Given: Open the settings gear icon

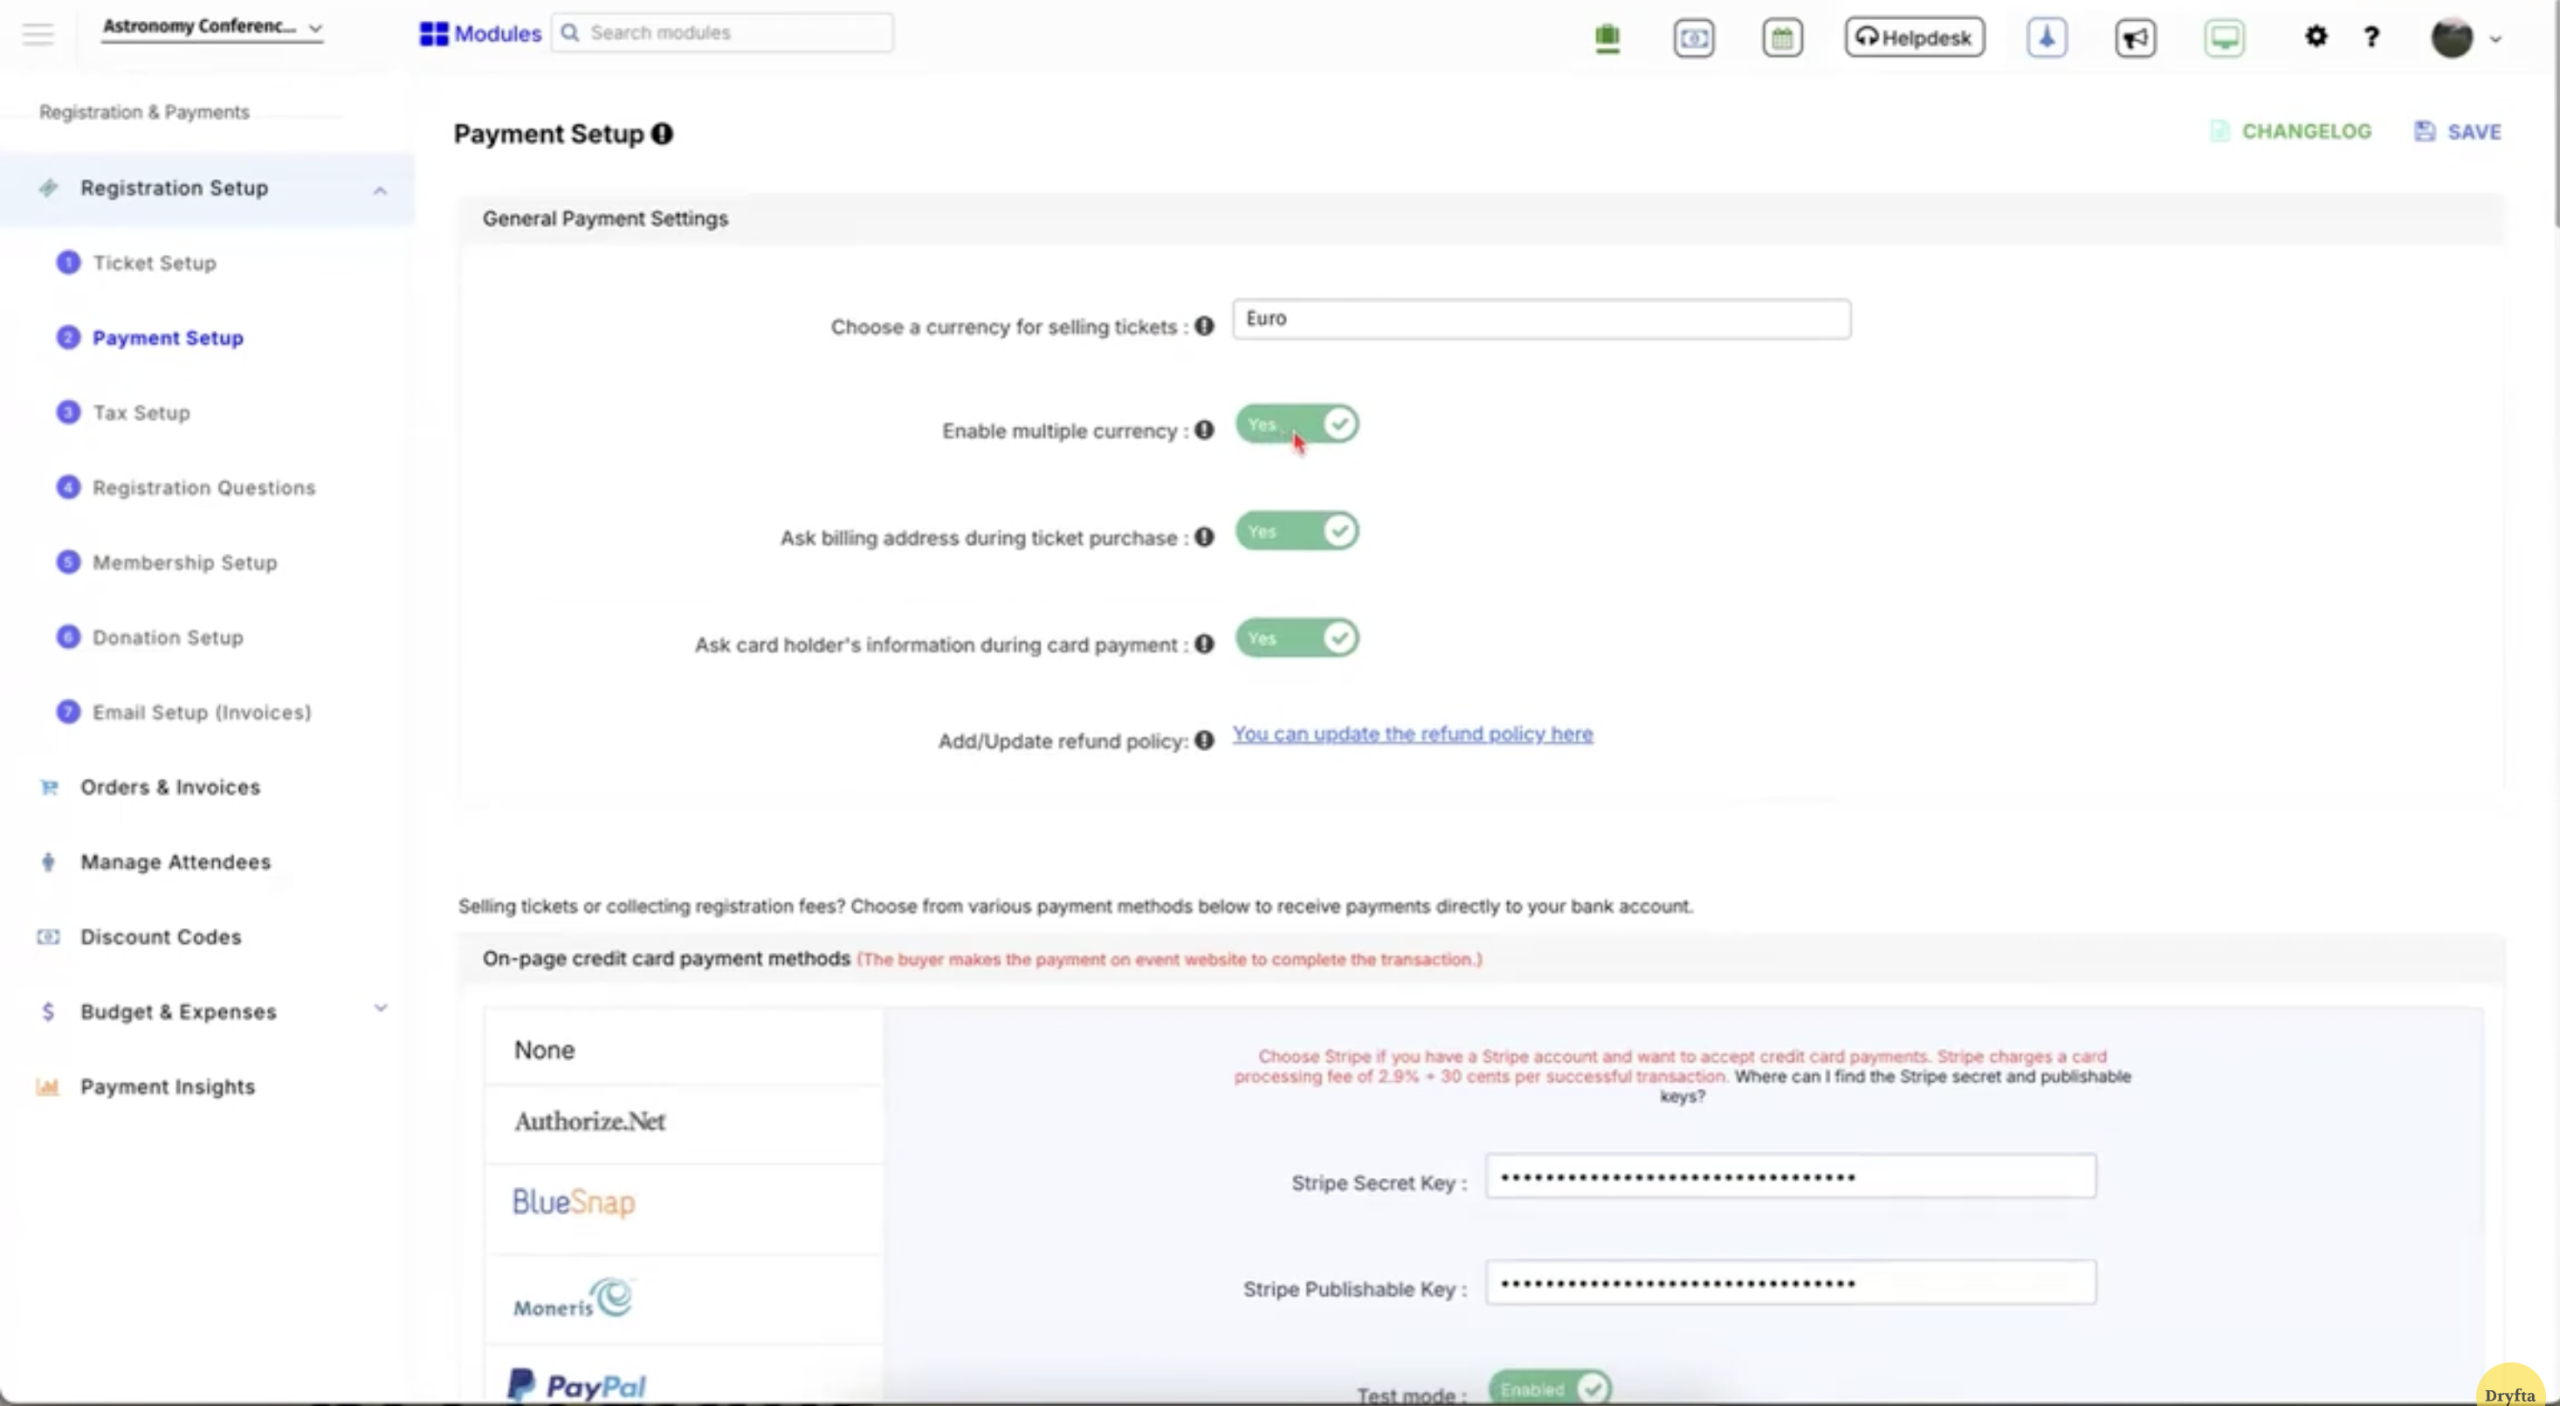Looking at the screenshot, I should 2316,37.
